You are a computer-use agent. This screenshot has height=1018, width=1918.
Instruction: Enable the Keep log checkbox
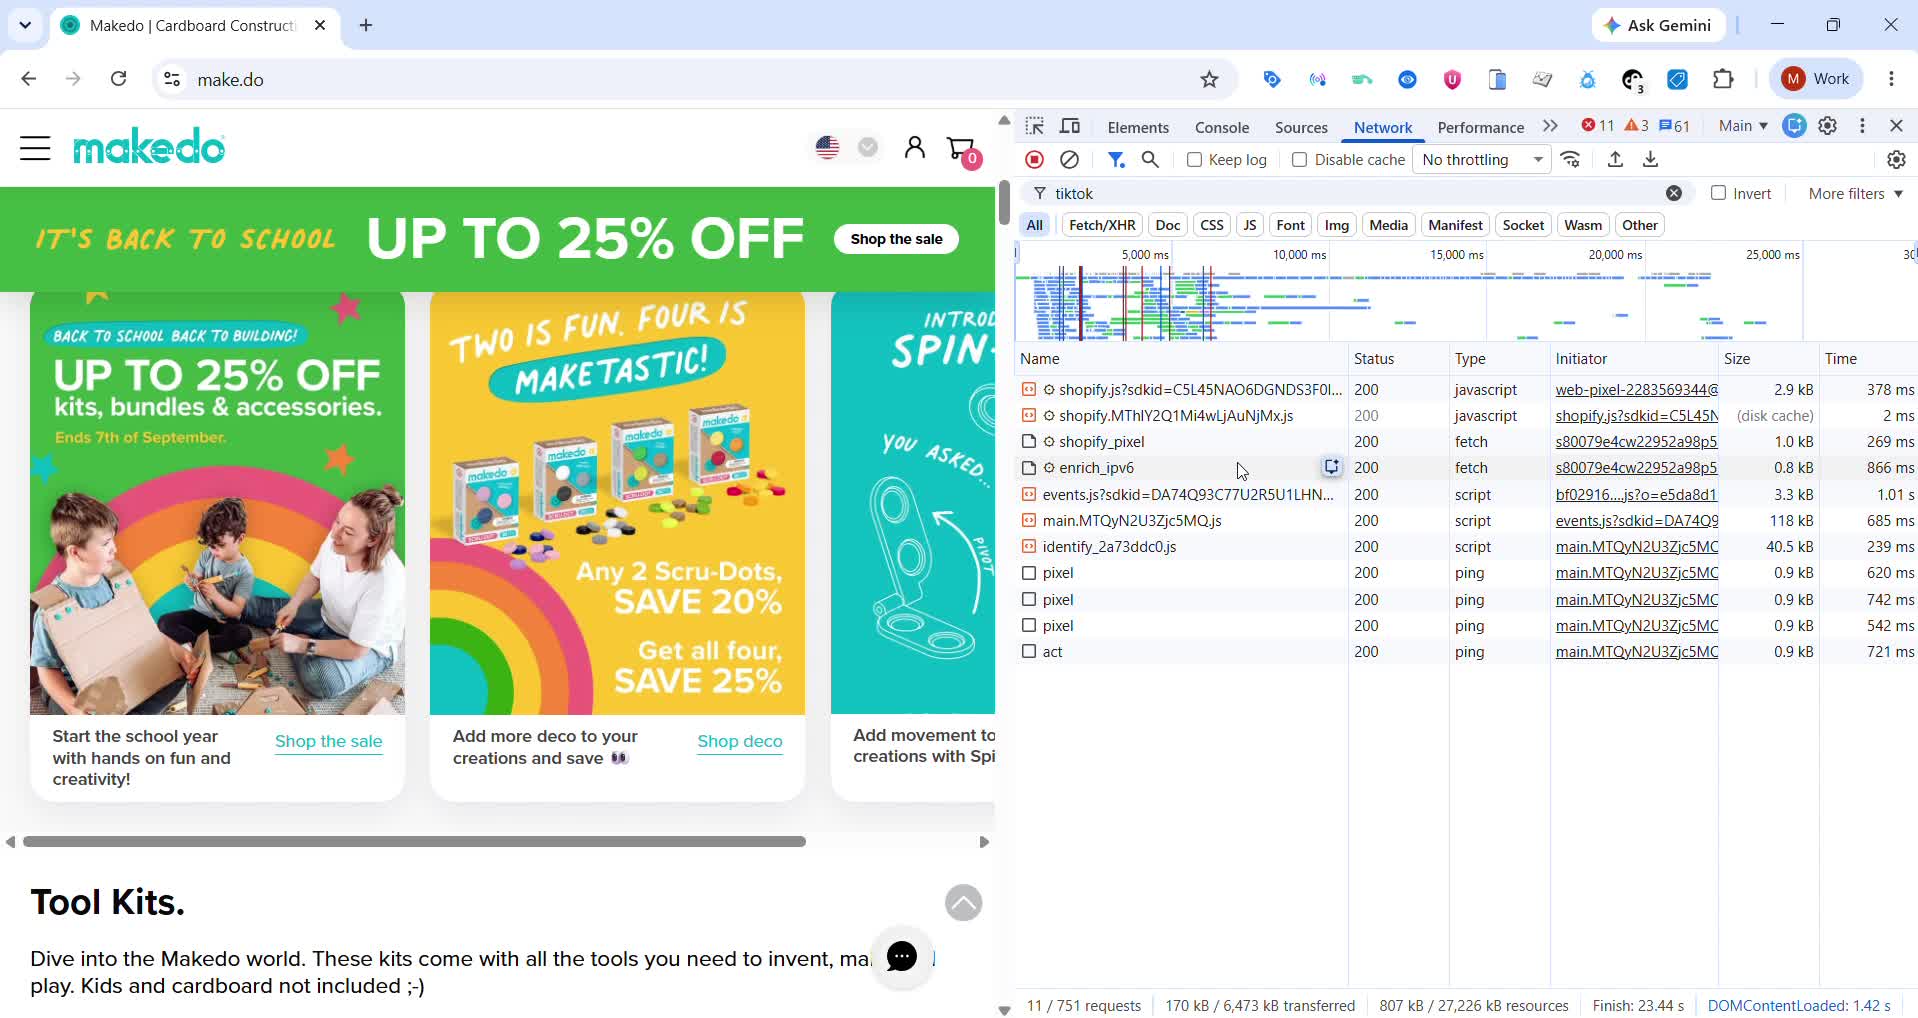click(x=1194, y=160)
